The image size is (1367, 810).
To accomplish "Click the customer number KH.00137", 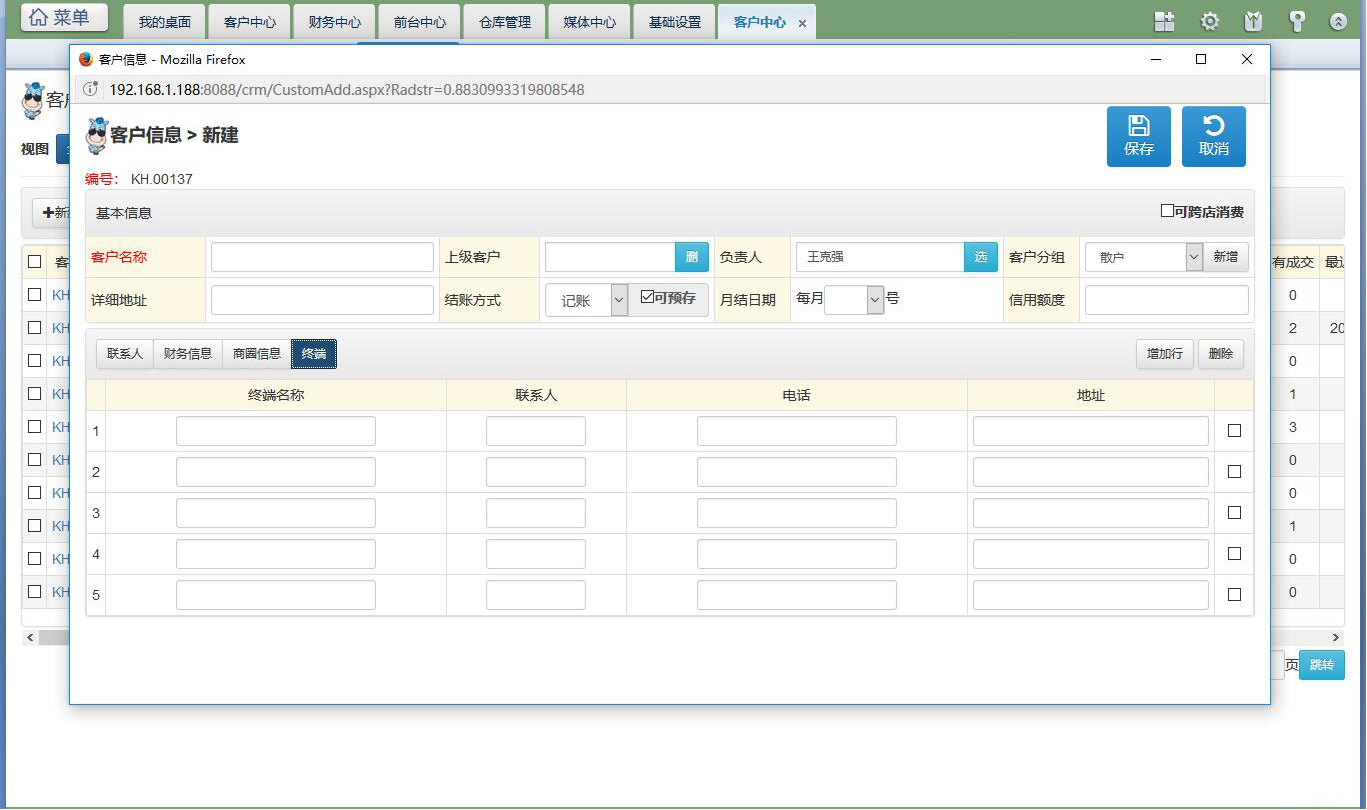I will 162,179.
